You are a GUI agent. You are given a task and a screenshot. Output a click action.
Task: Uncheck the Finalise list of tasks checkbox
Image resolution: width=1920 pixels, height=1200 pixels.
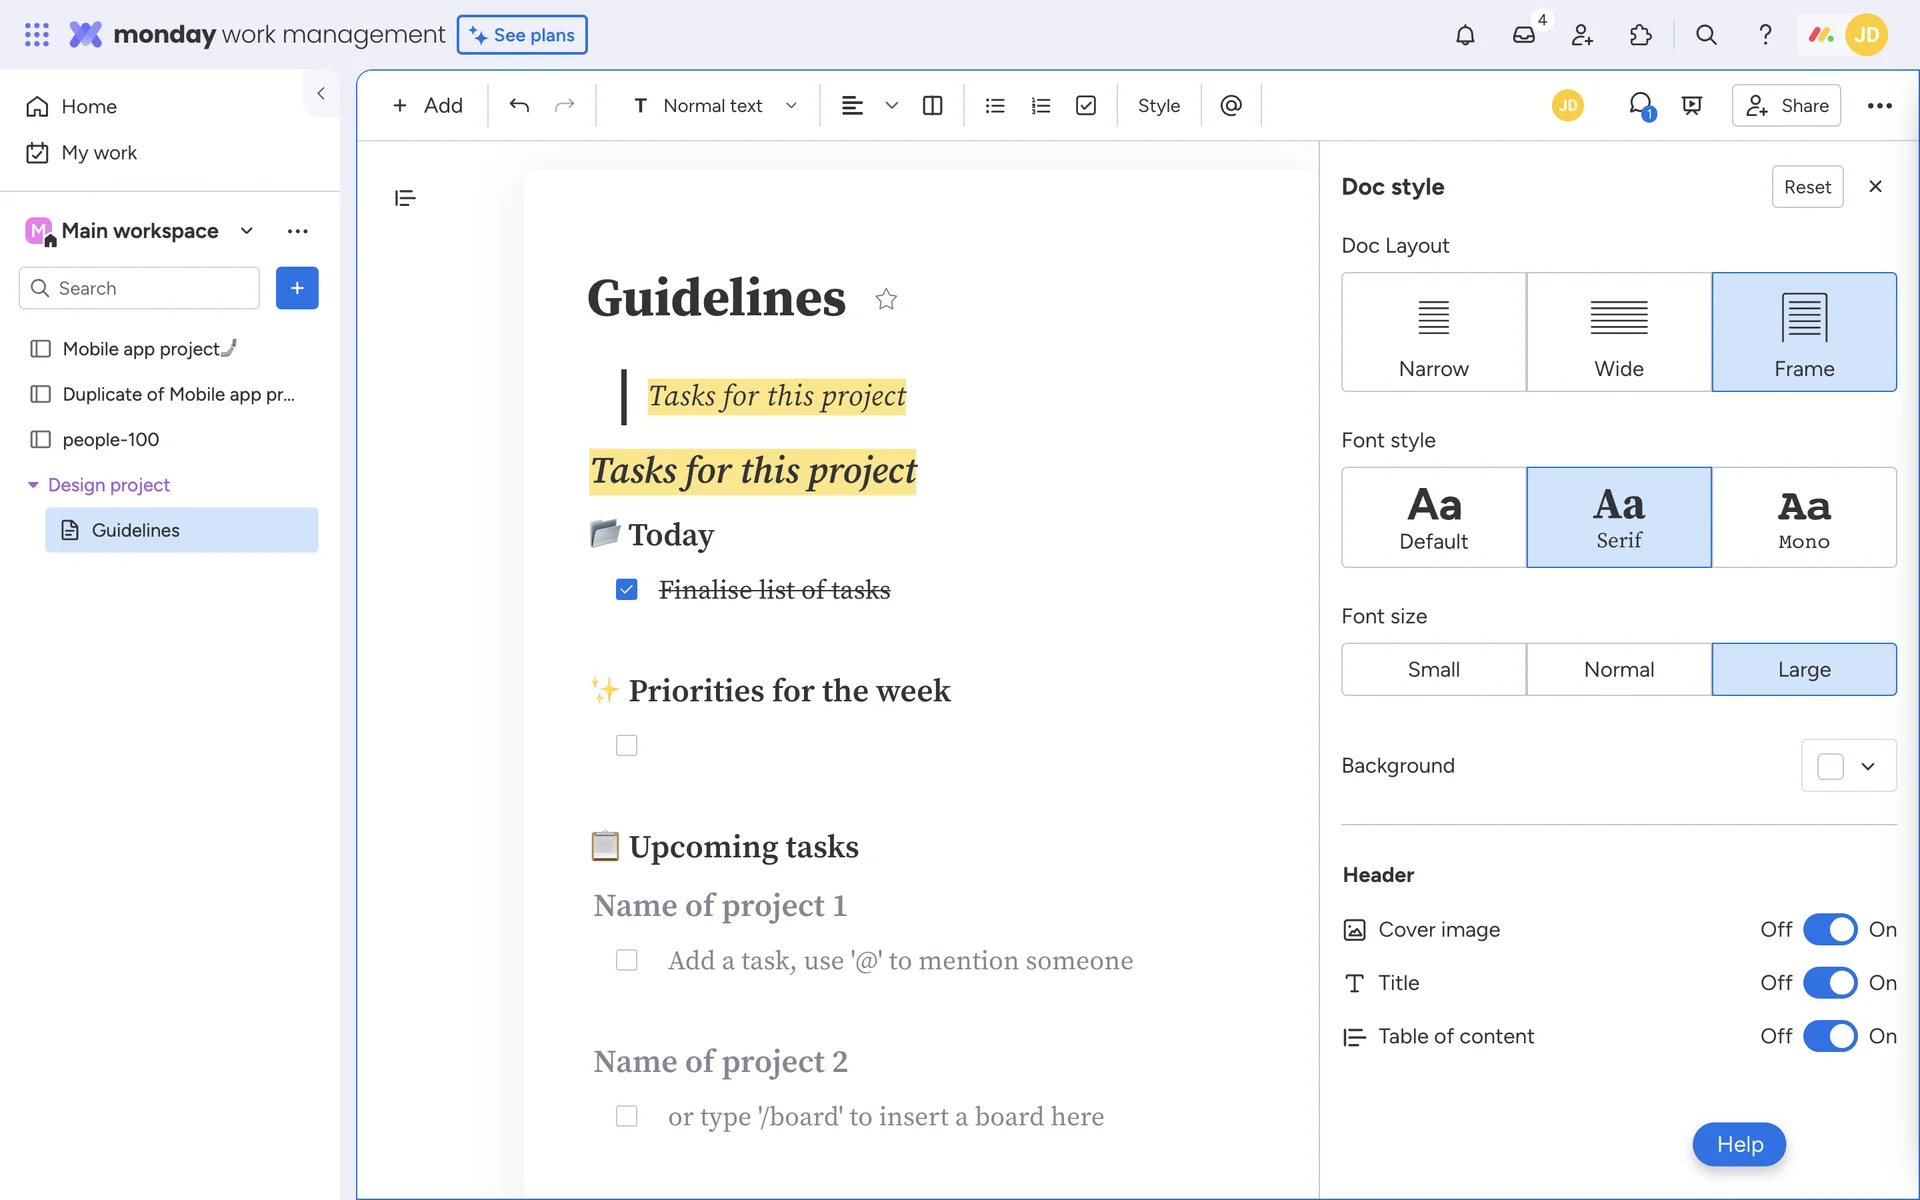click(x=627, y=590)
